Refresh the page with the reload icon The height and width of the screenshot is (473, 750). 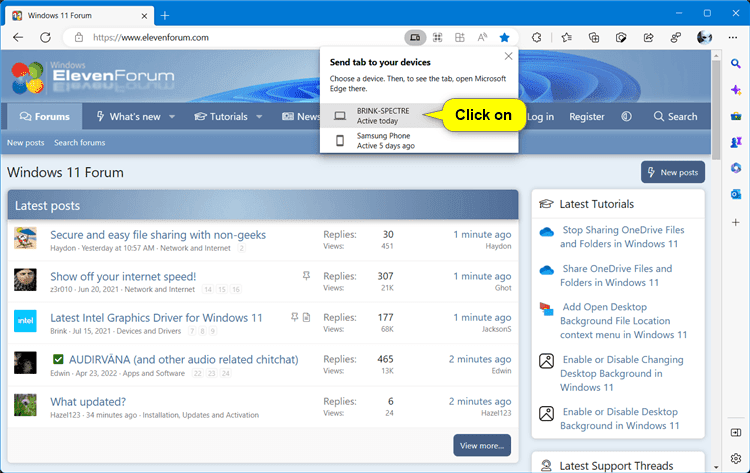[45, 37]
